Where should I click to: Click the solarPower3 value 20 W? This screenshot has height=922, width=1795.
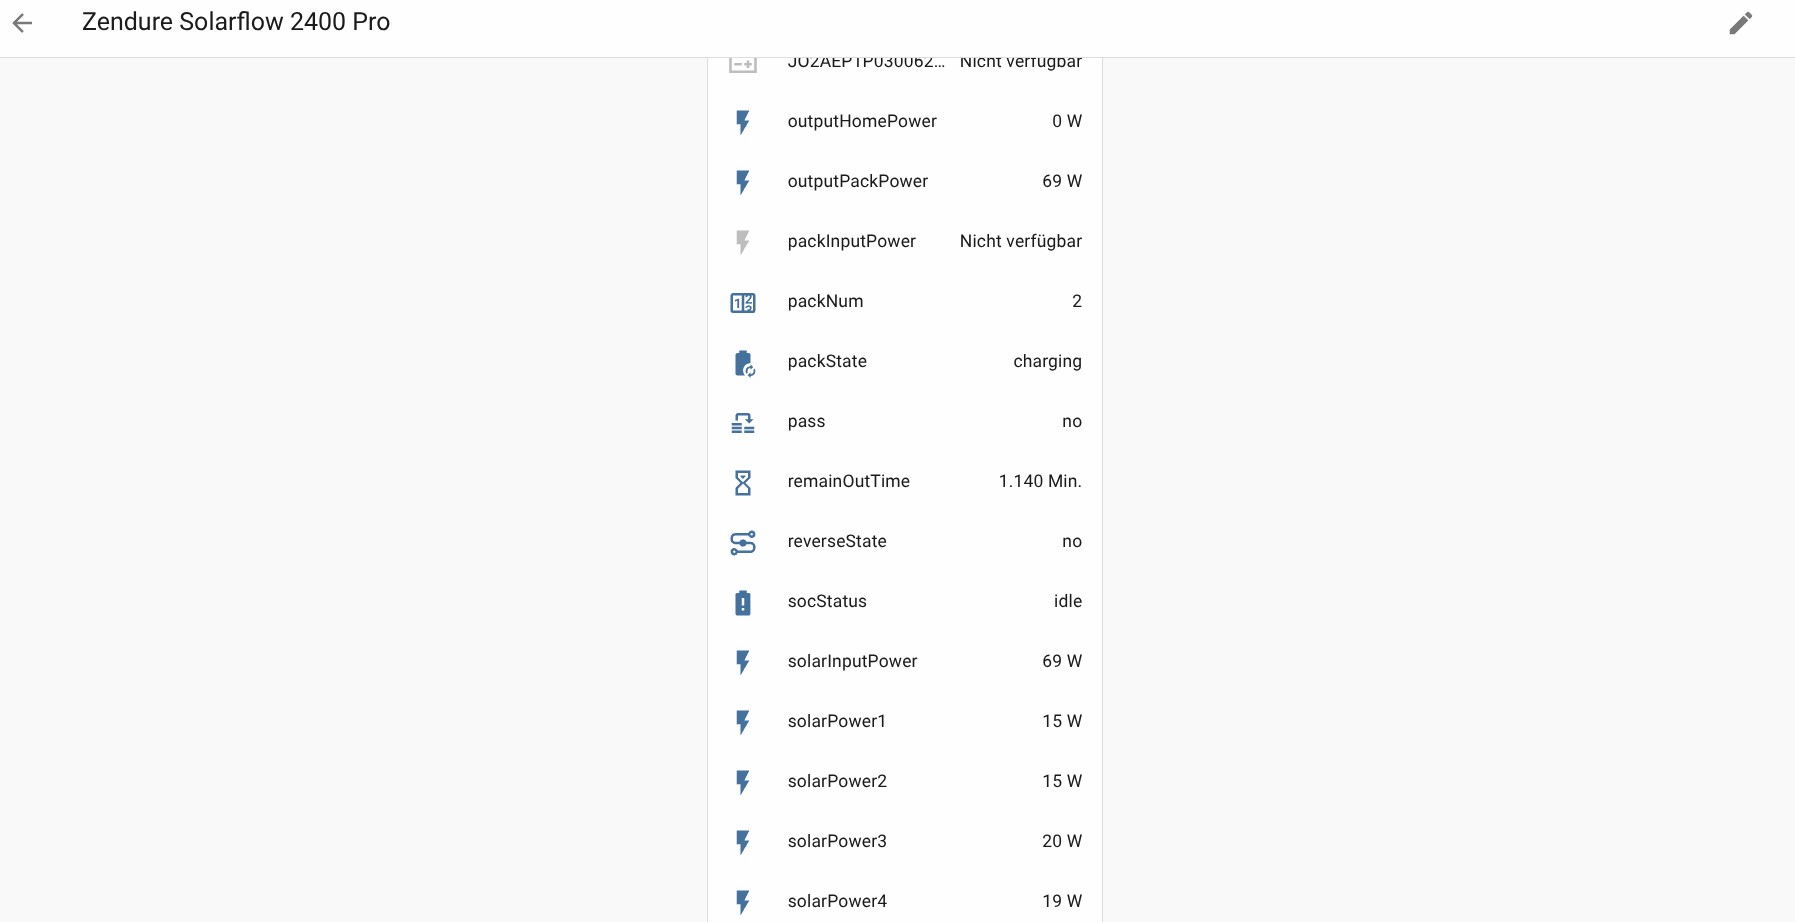click(1061, 841)
